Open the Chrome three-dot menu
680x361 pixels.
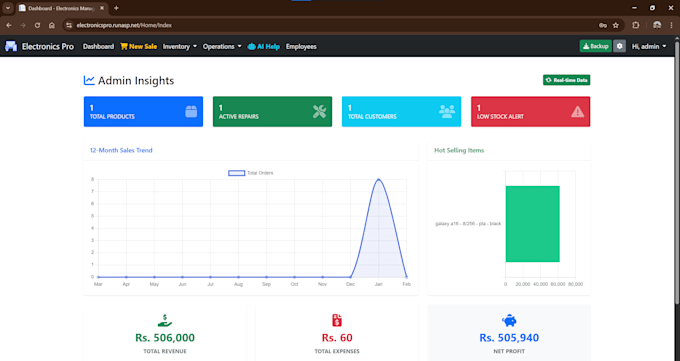pyautogui.click(x=671, y=25)
